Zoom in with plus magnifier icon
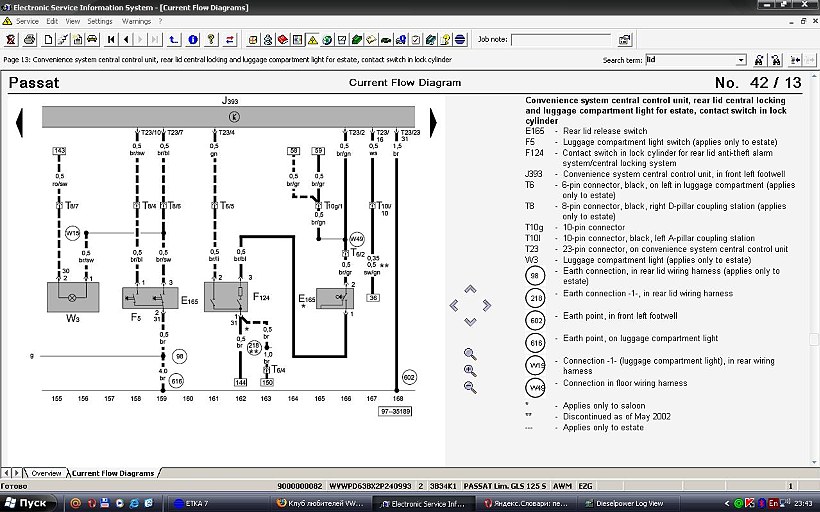 coord(470,371)
